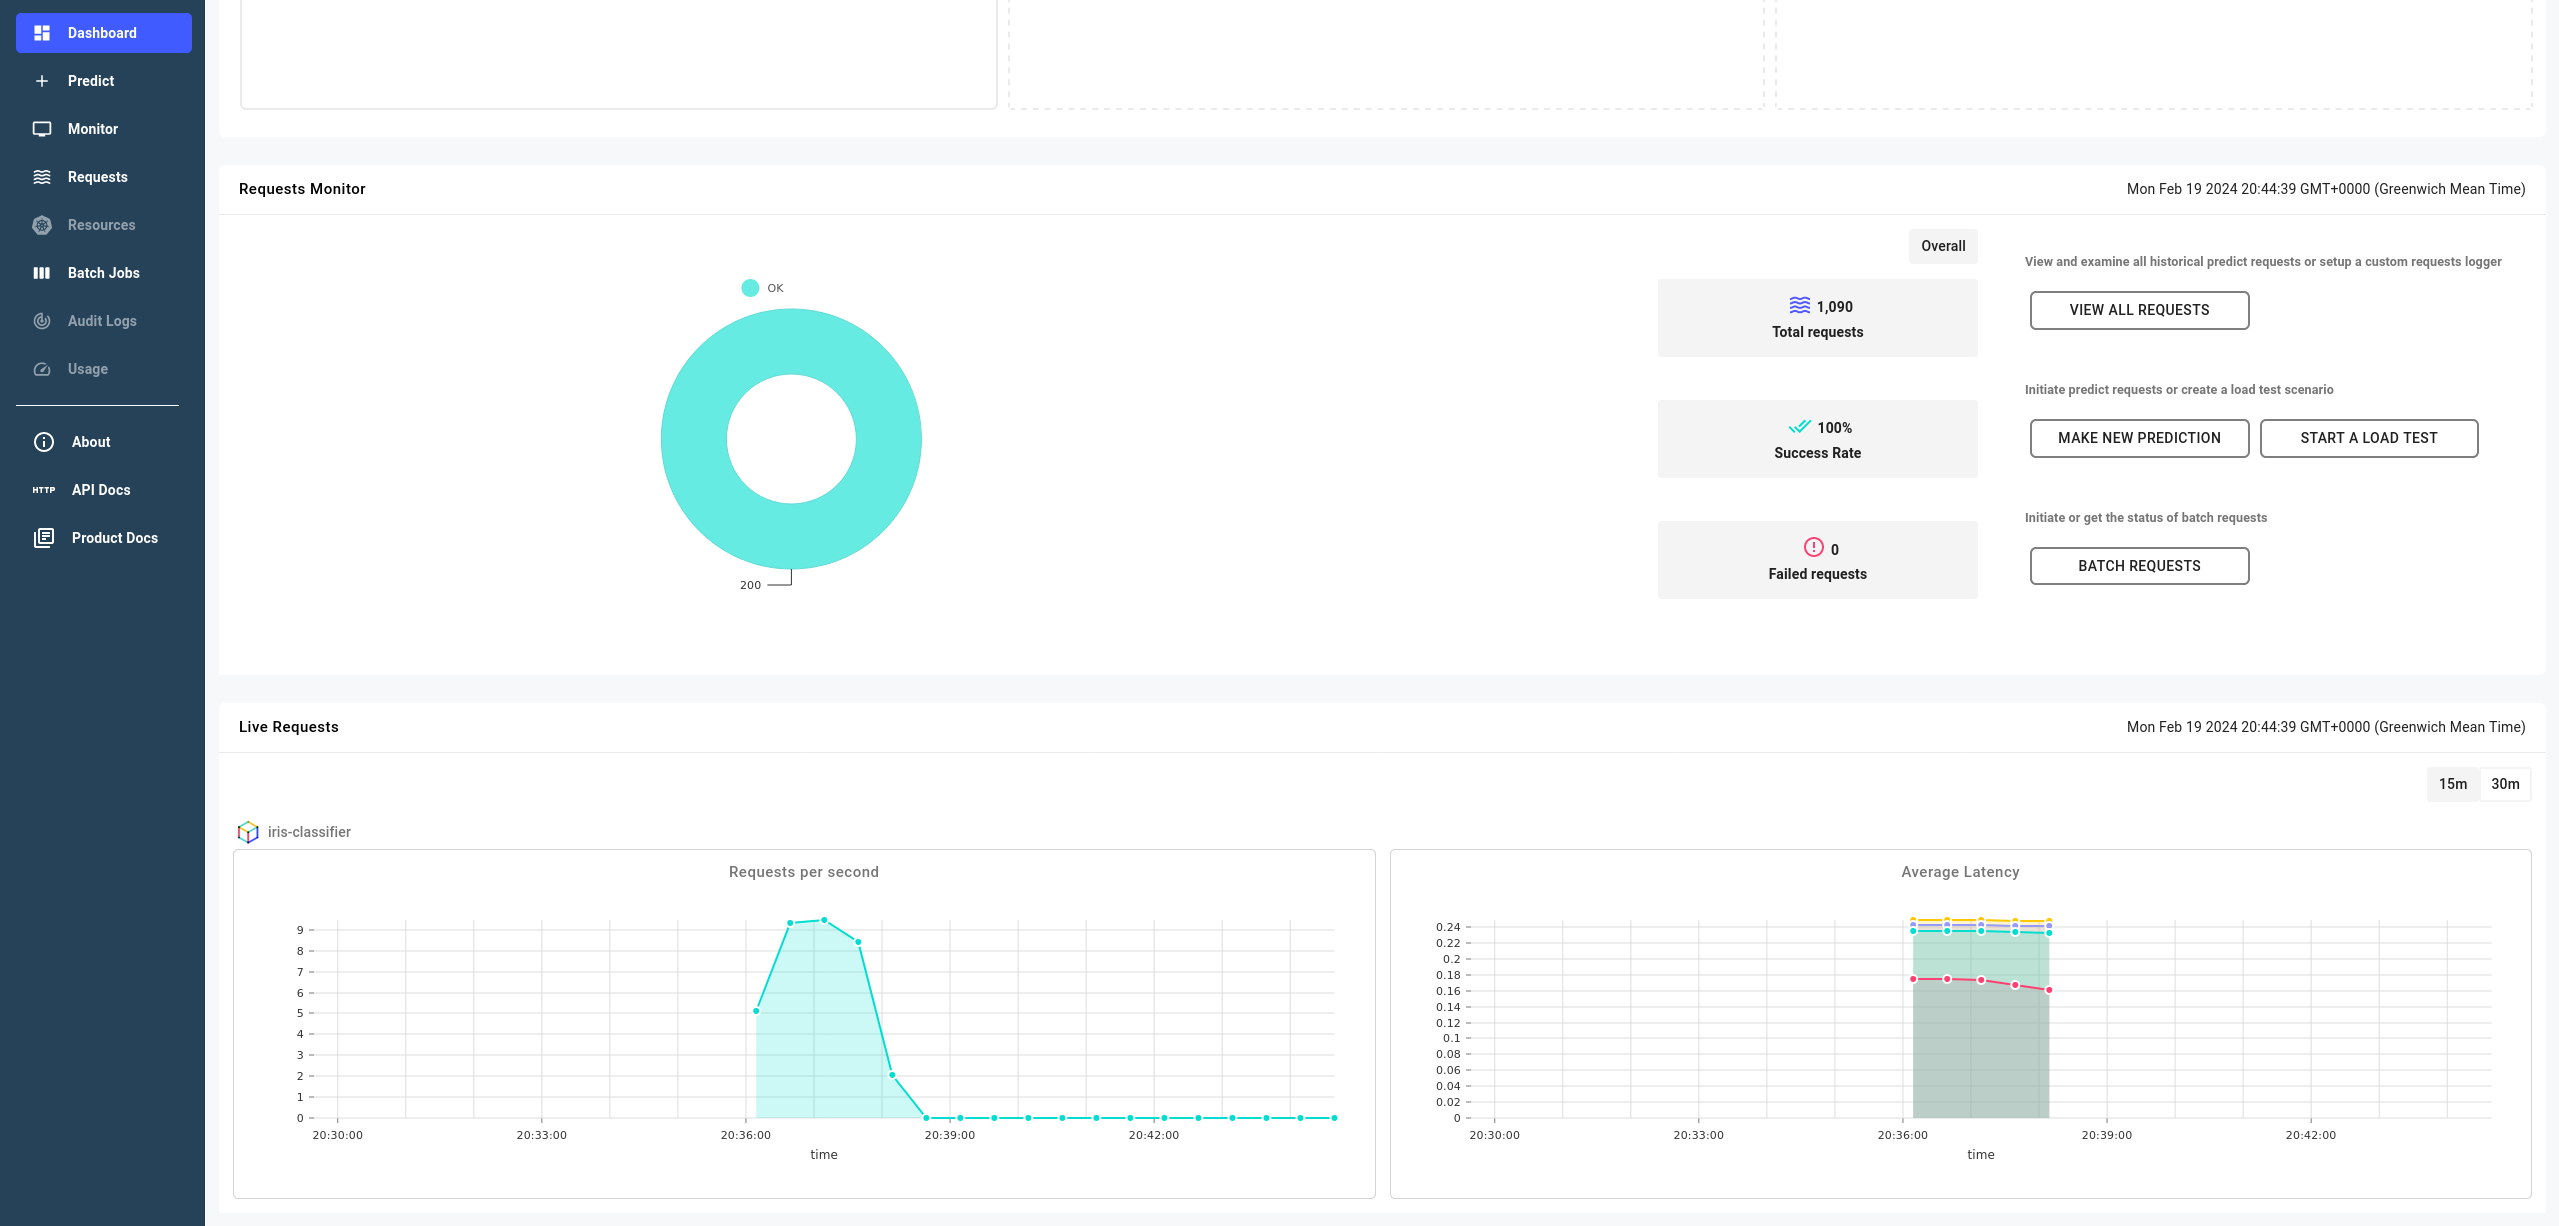
Task: Click the 20:39:00 tick on Requests per second chart
Action: pyautogui.click(x=950, y=1135)
